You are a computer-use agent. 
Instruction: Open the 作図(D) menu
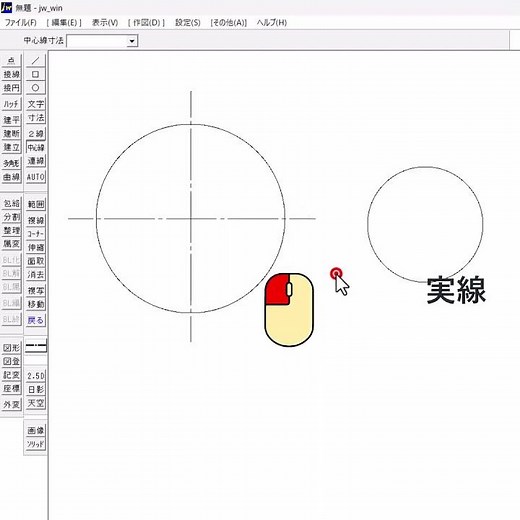(146, 23)
